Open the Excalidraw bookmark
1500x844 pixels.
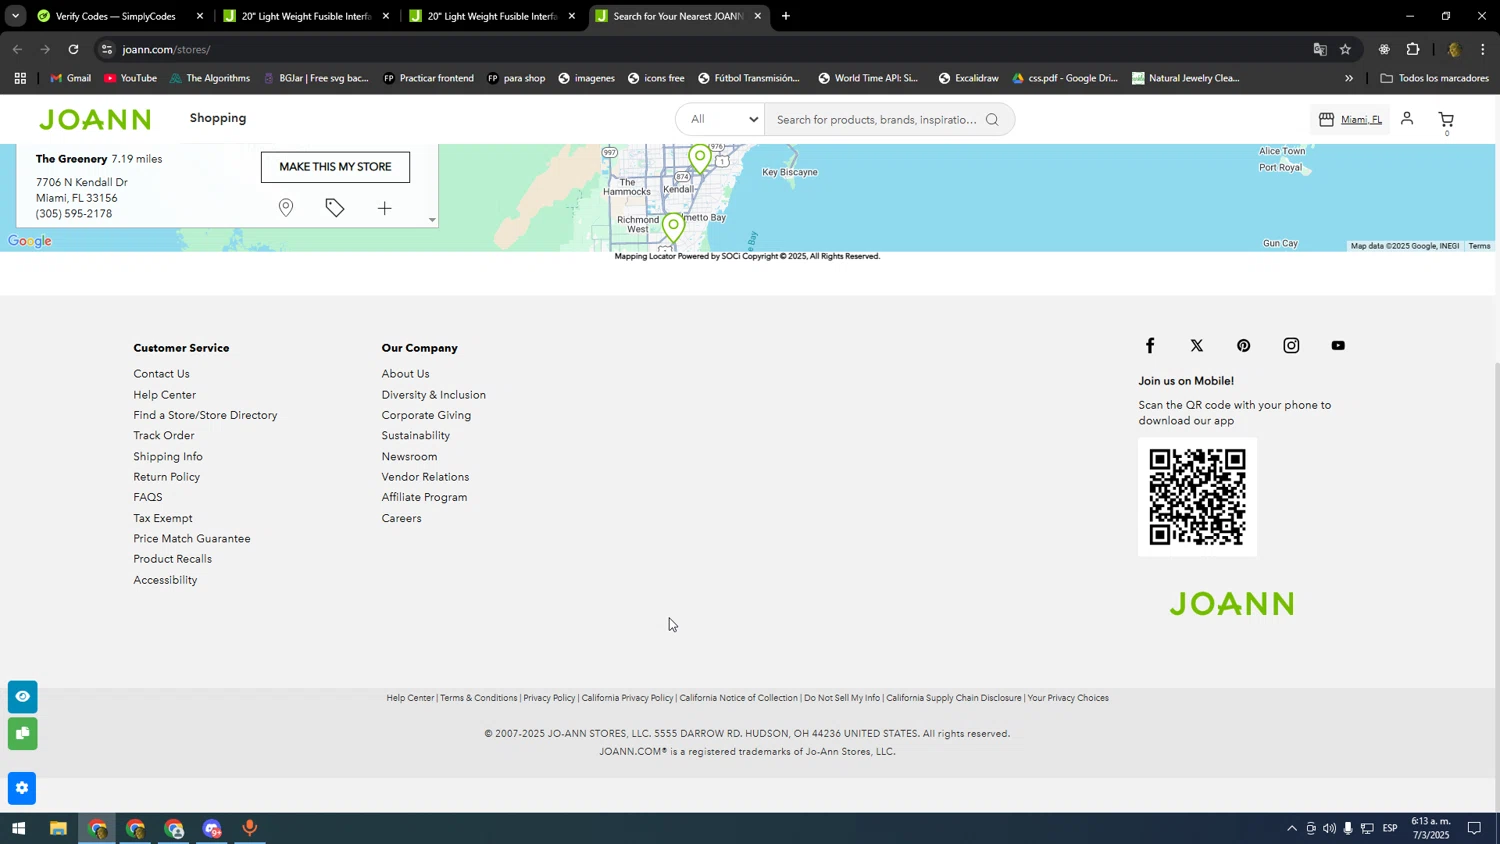pyautogui.click(x=968, y=78)
